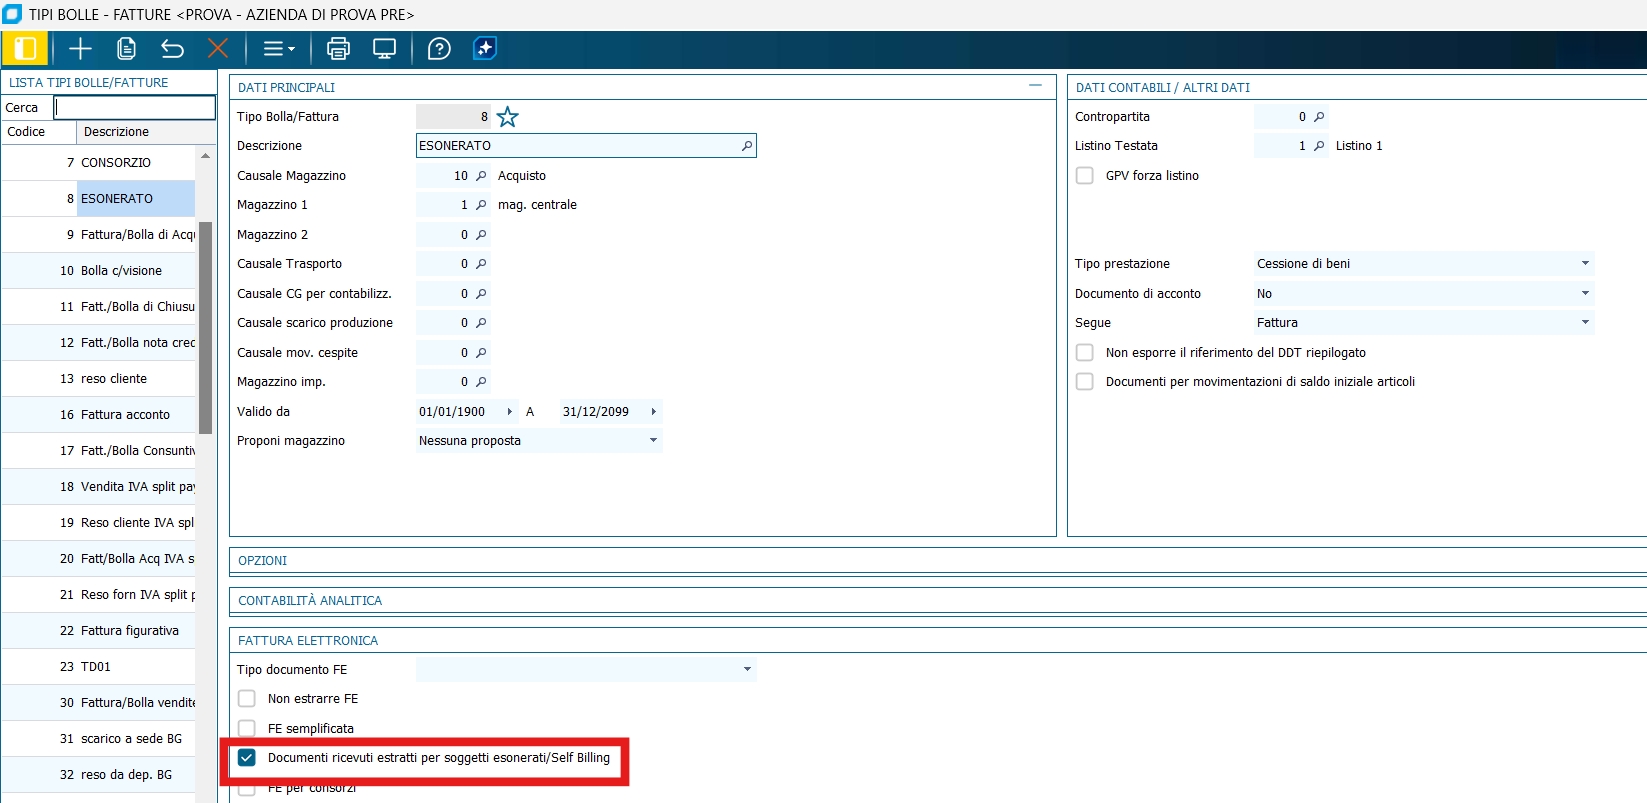
Task: Select Bolla c/visione row in list
Action: click(98, 271)
